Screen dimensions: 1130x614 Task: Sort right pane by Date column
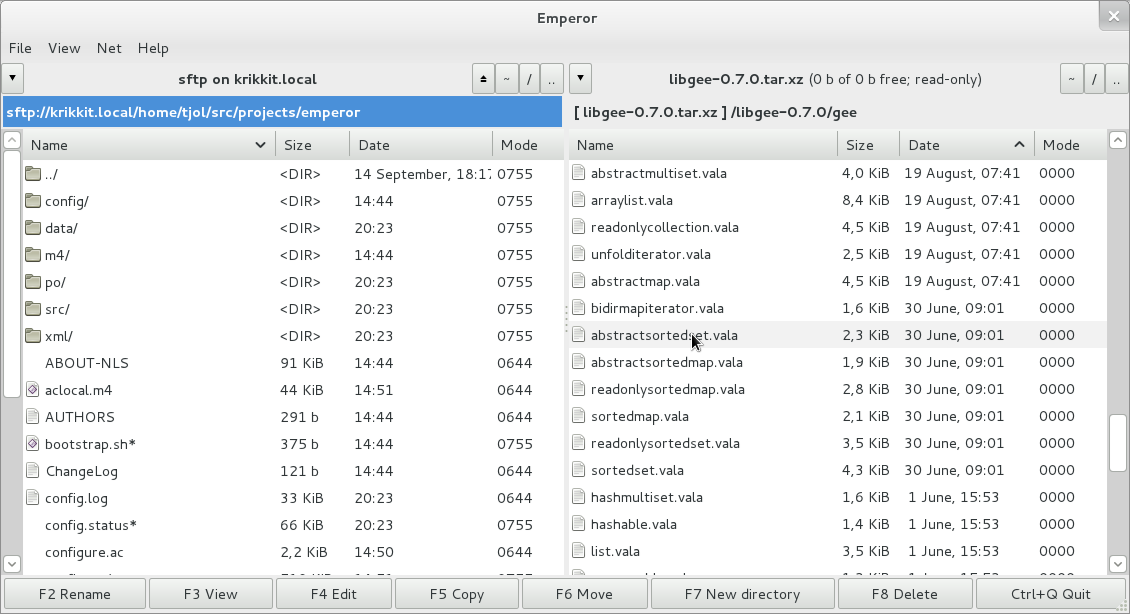(x=967, y=145)
